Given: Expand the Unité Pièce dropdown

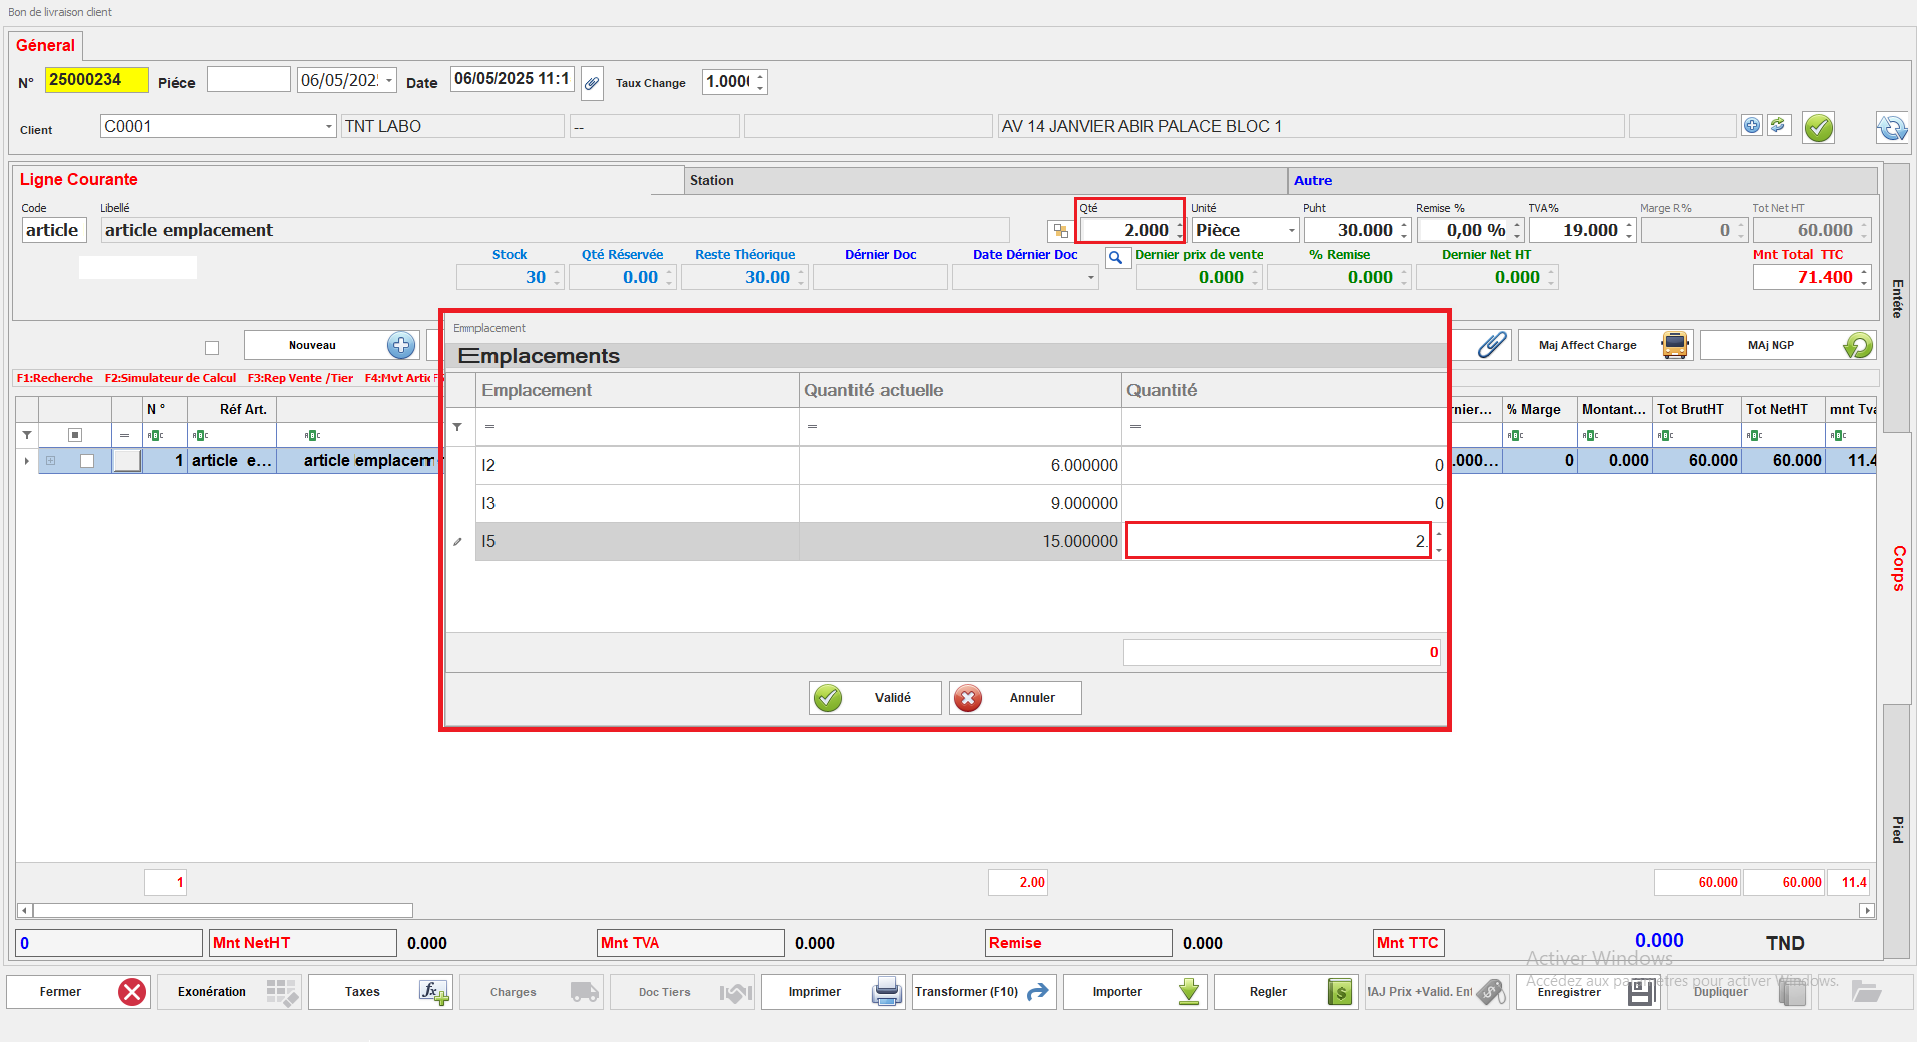Looking at the screenshot, I should point(1290,231).
